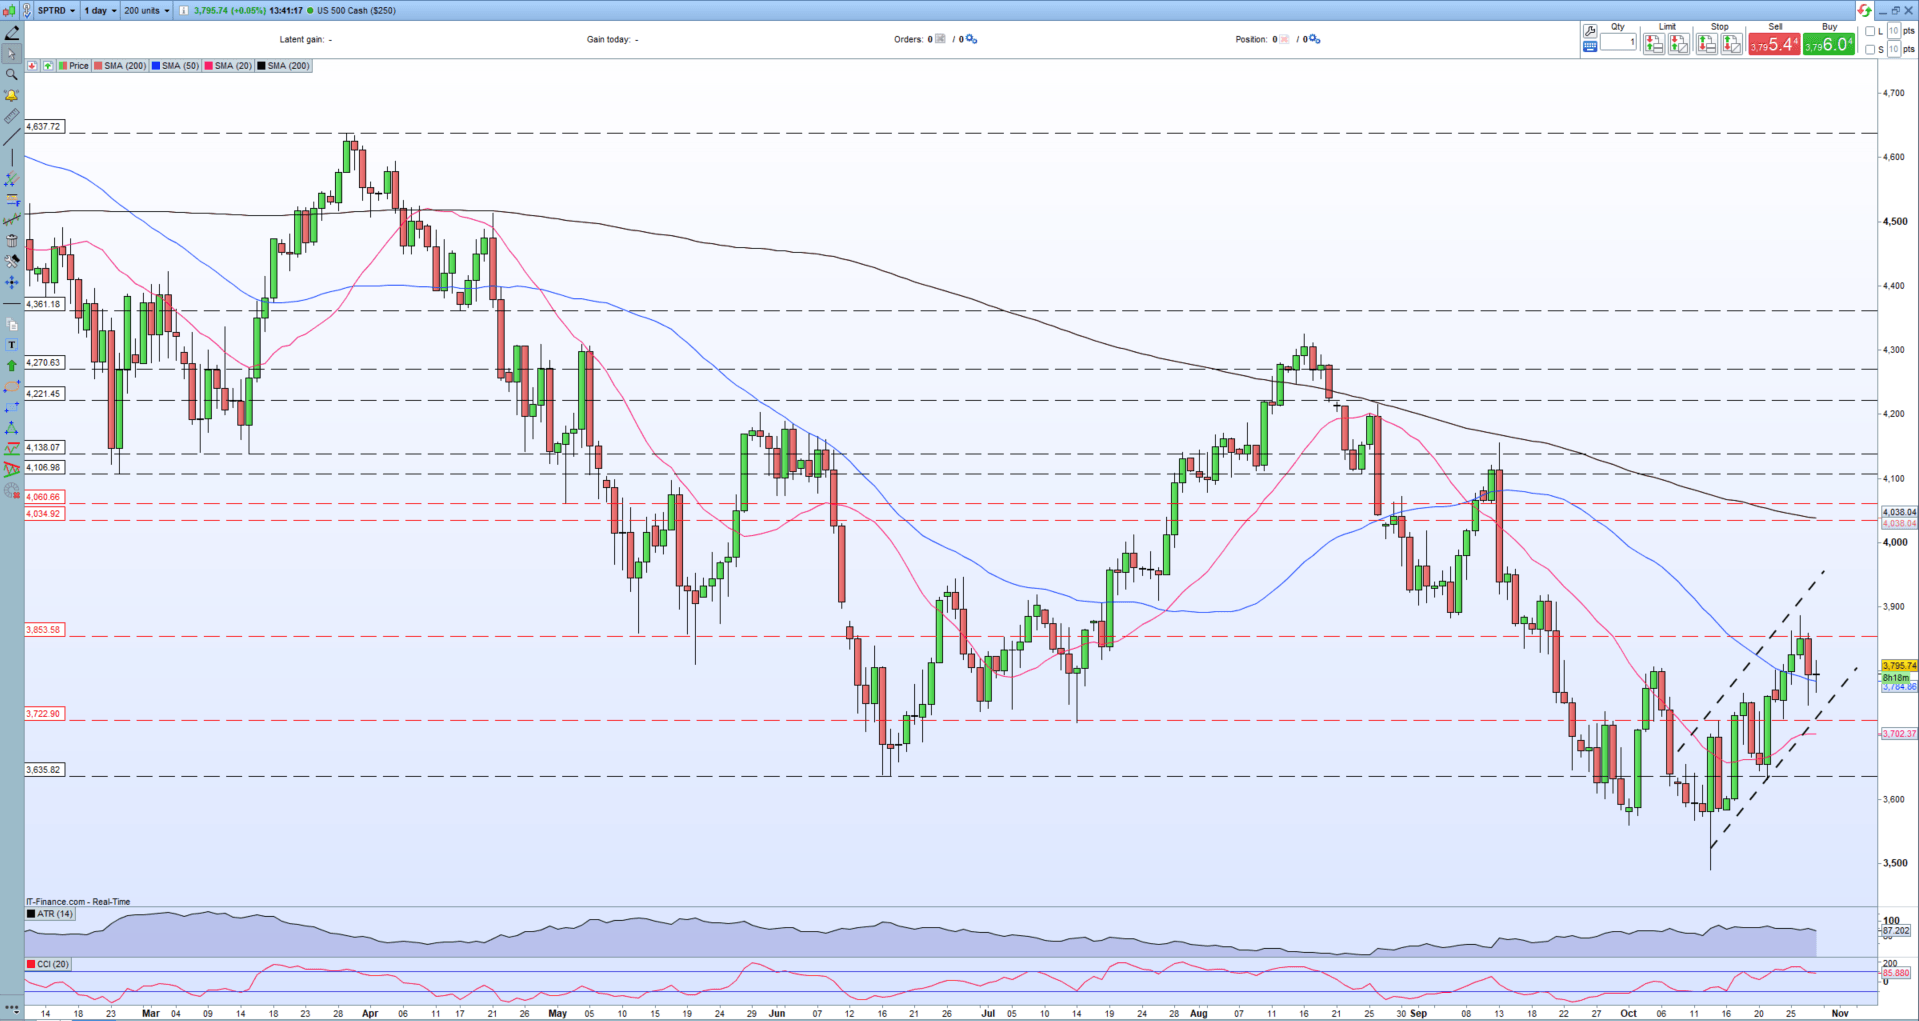
Task: Click the SMA (20) indicator label
Action: (x=228, y=66)
